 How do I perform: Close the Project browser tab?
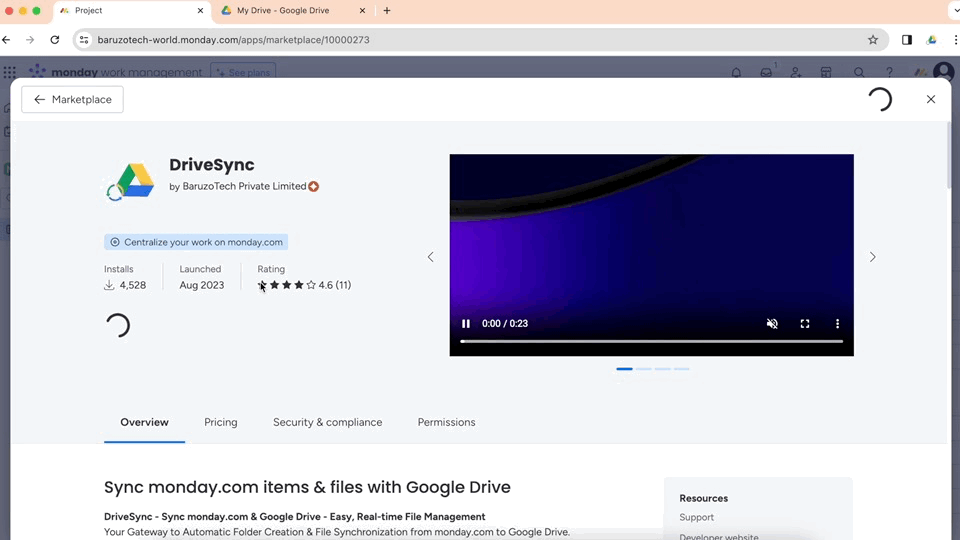(200, 10)
